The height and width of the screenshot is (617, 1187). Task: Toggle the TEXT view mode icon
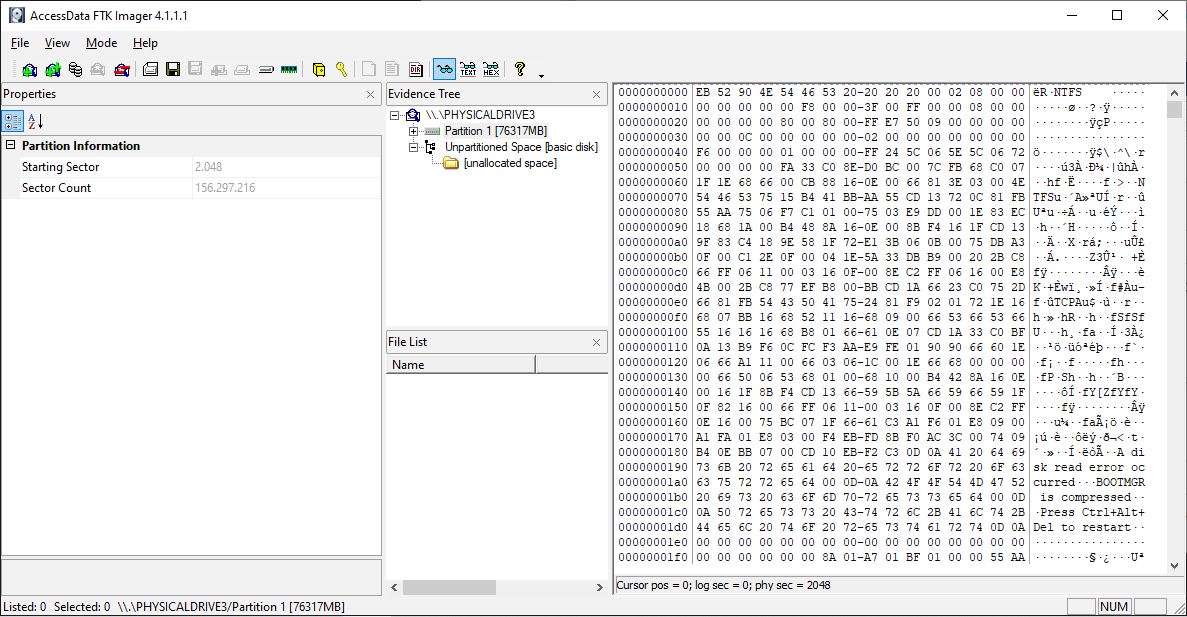click(468, 70)
